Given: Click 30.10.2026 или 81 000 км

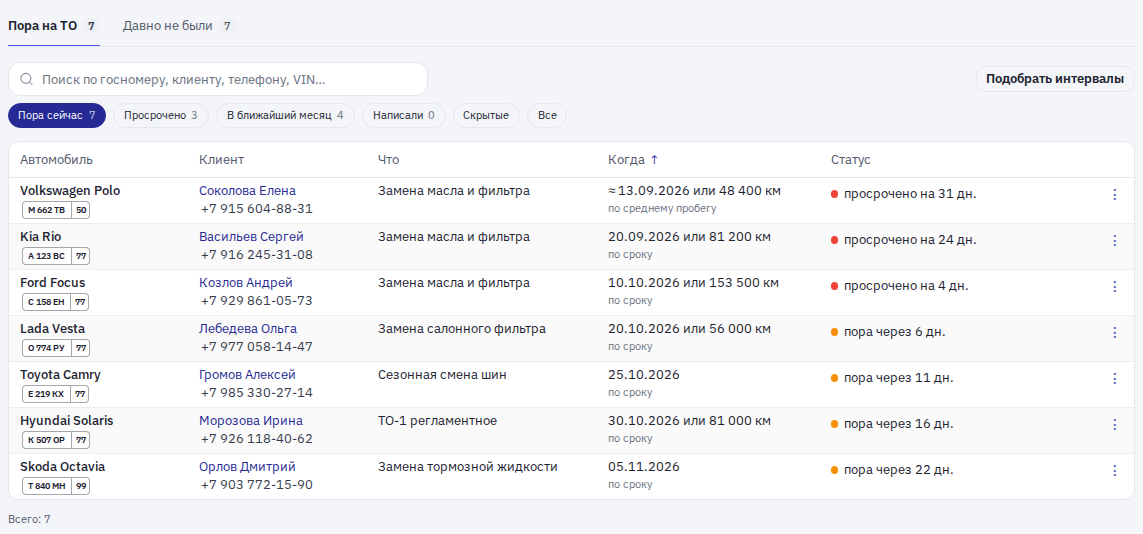Looking at the screenshot, I should pos(689,420).
